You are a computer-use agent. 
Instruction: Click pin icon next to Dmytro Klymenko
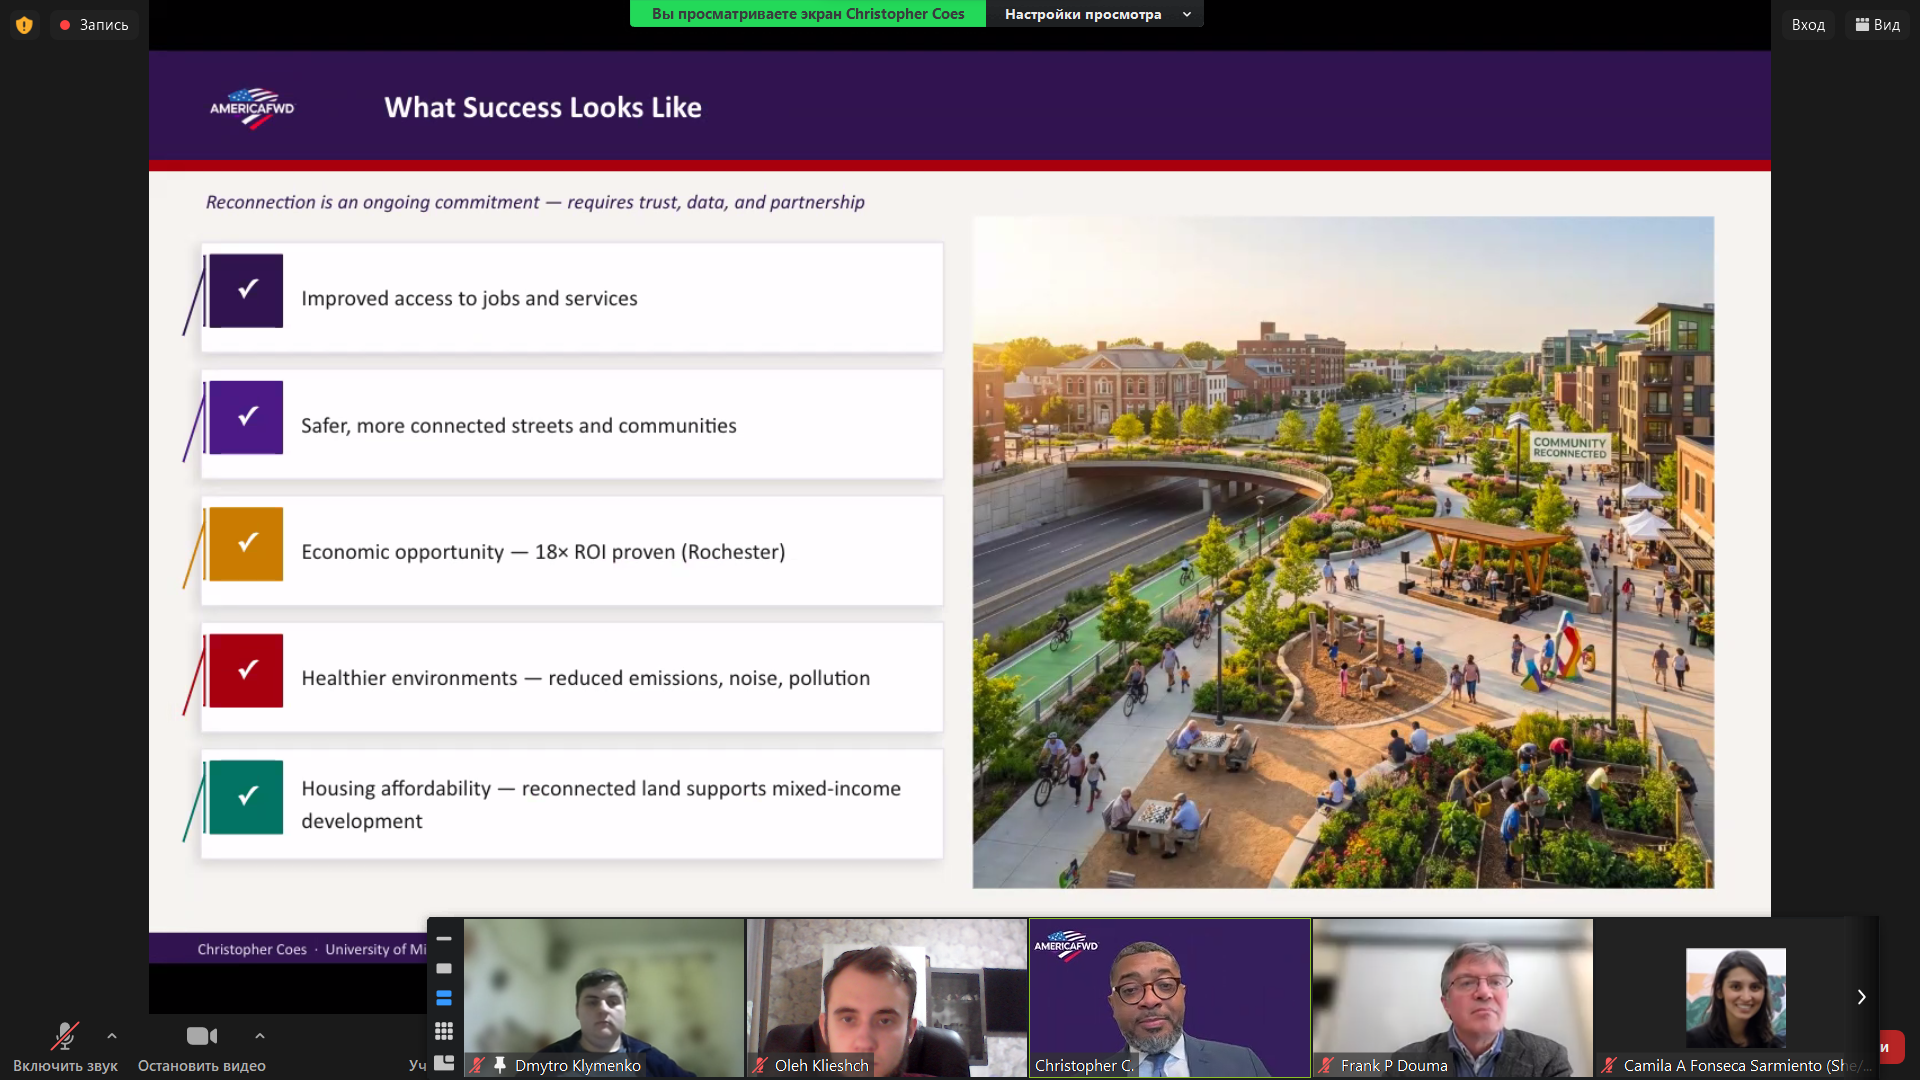500,1065
